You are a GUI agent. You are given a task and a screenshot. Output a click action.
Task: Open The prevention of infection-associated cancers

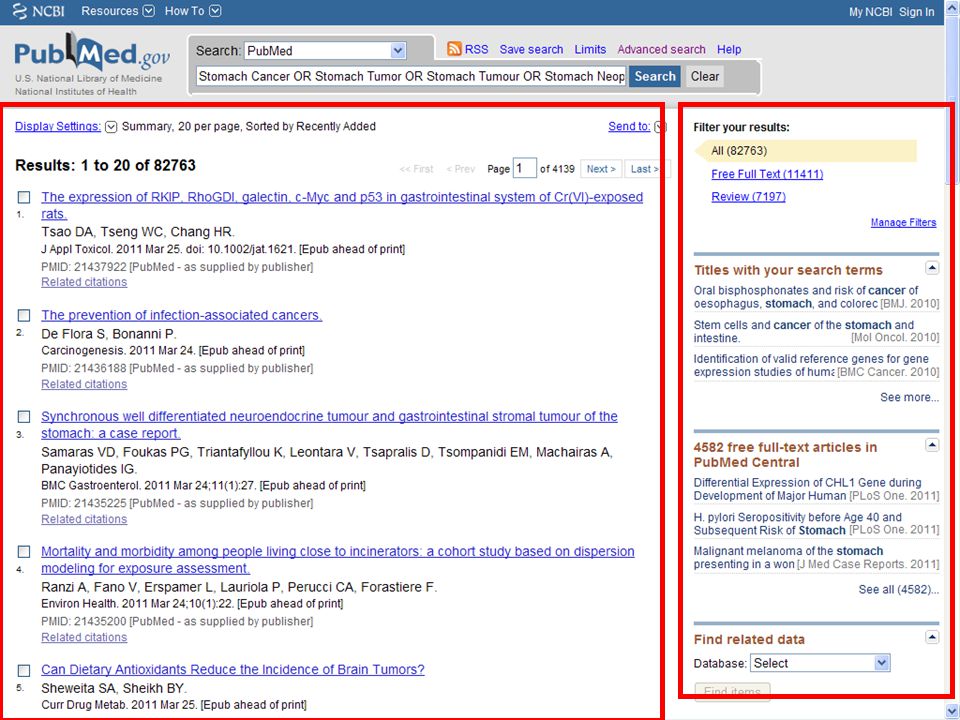point(181,315)
